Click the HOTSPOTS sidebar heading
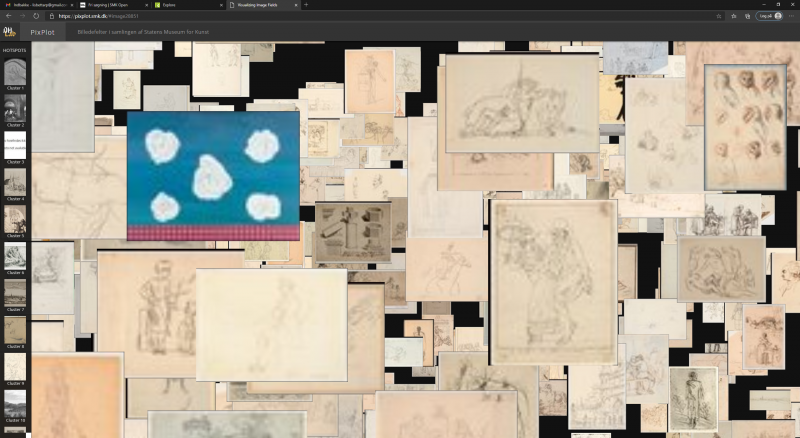The height and width of the screenshot is (438, 800). (x=14, y=51)
